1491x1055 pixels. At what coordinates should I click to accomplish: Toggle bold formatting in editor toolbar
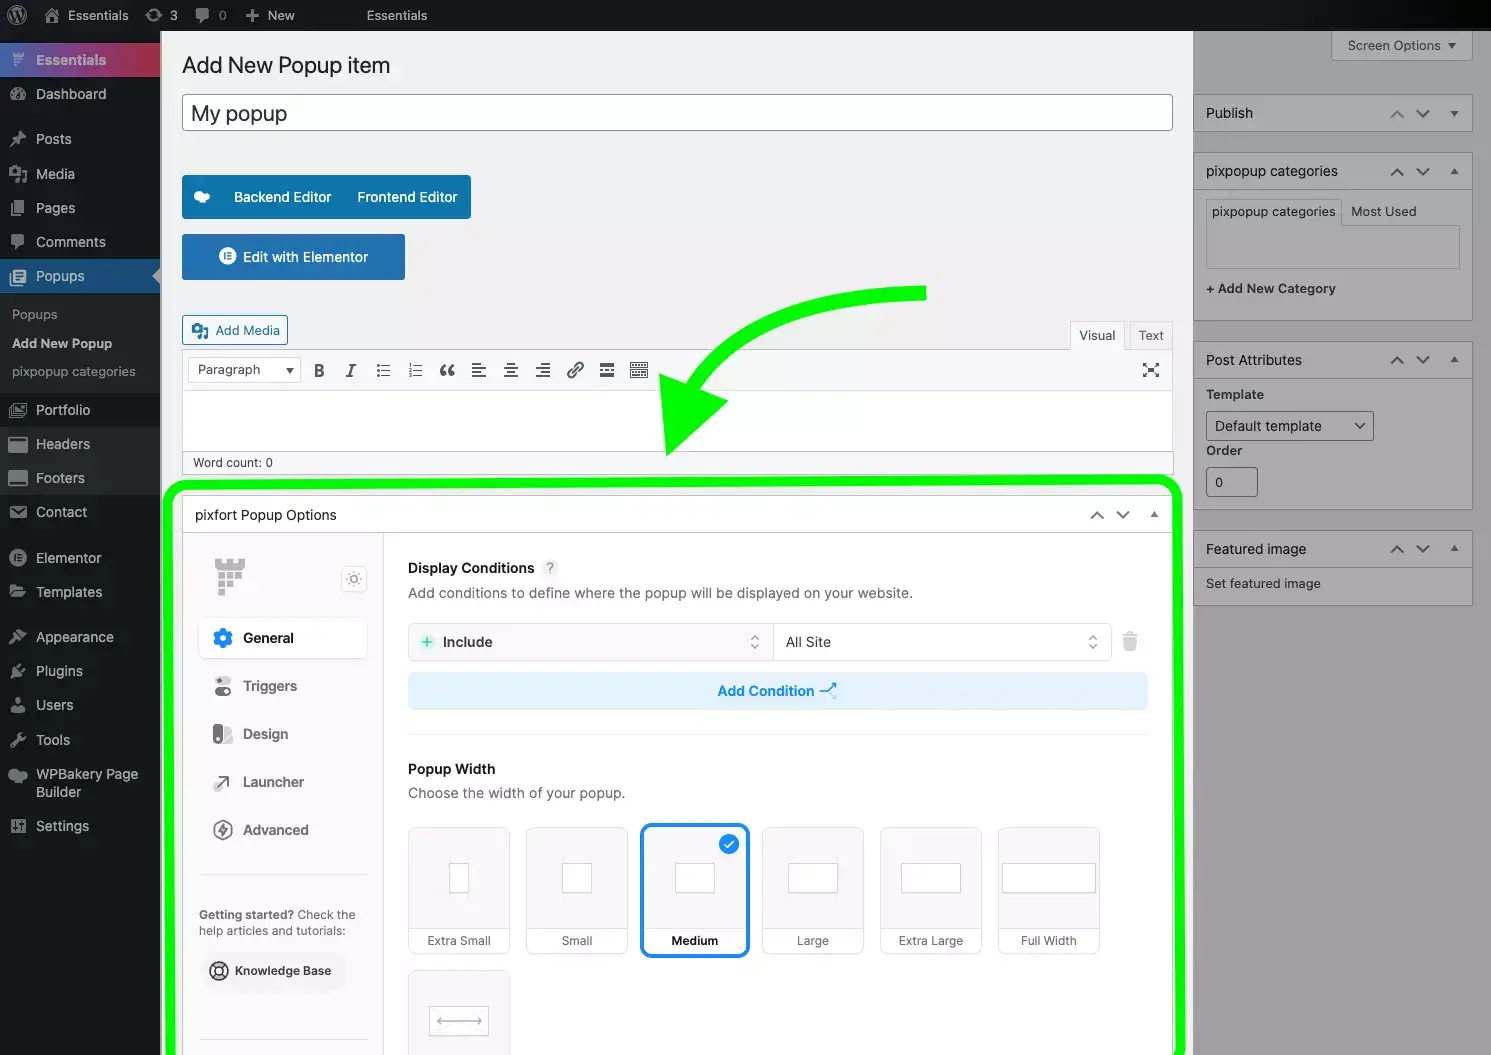click(x=319, y=370)
